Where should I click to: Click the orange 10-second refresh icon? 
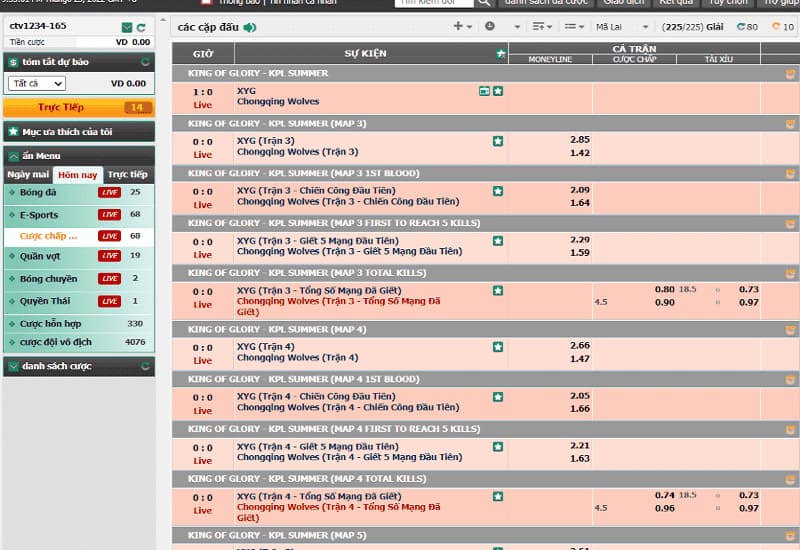point(783,27)
